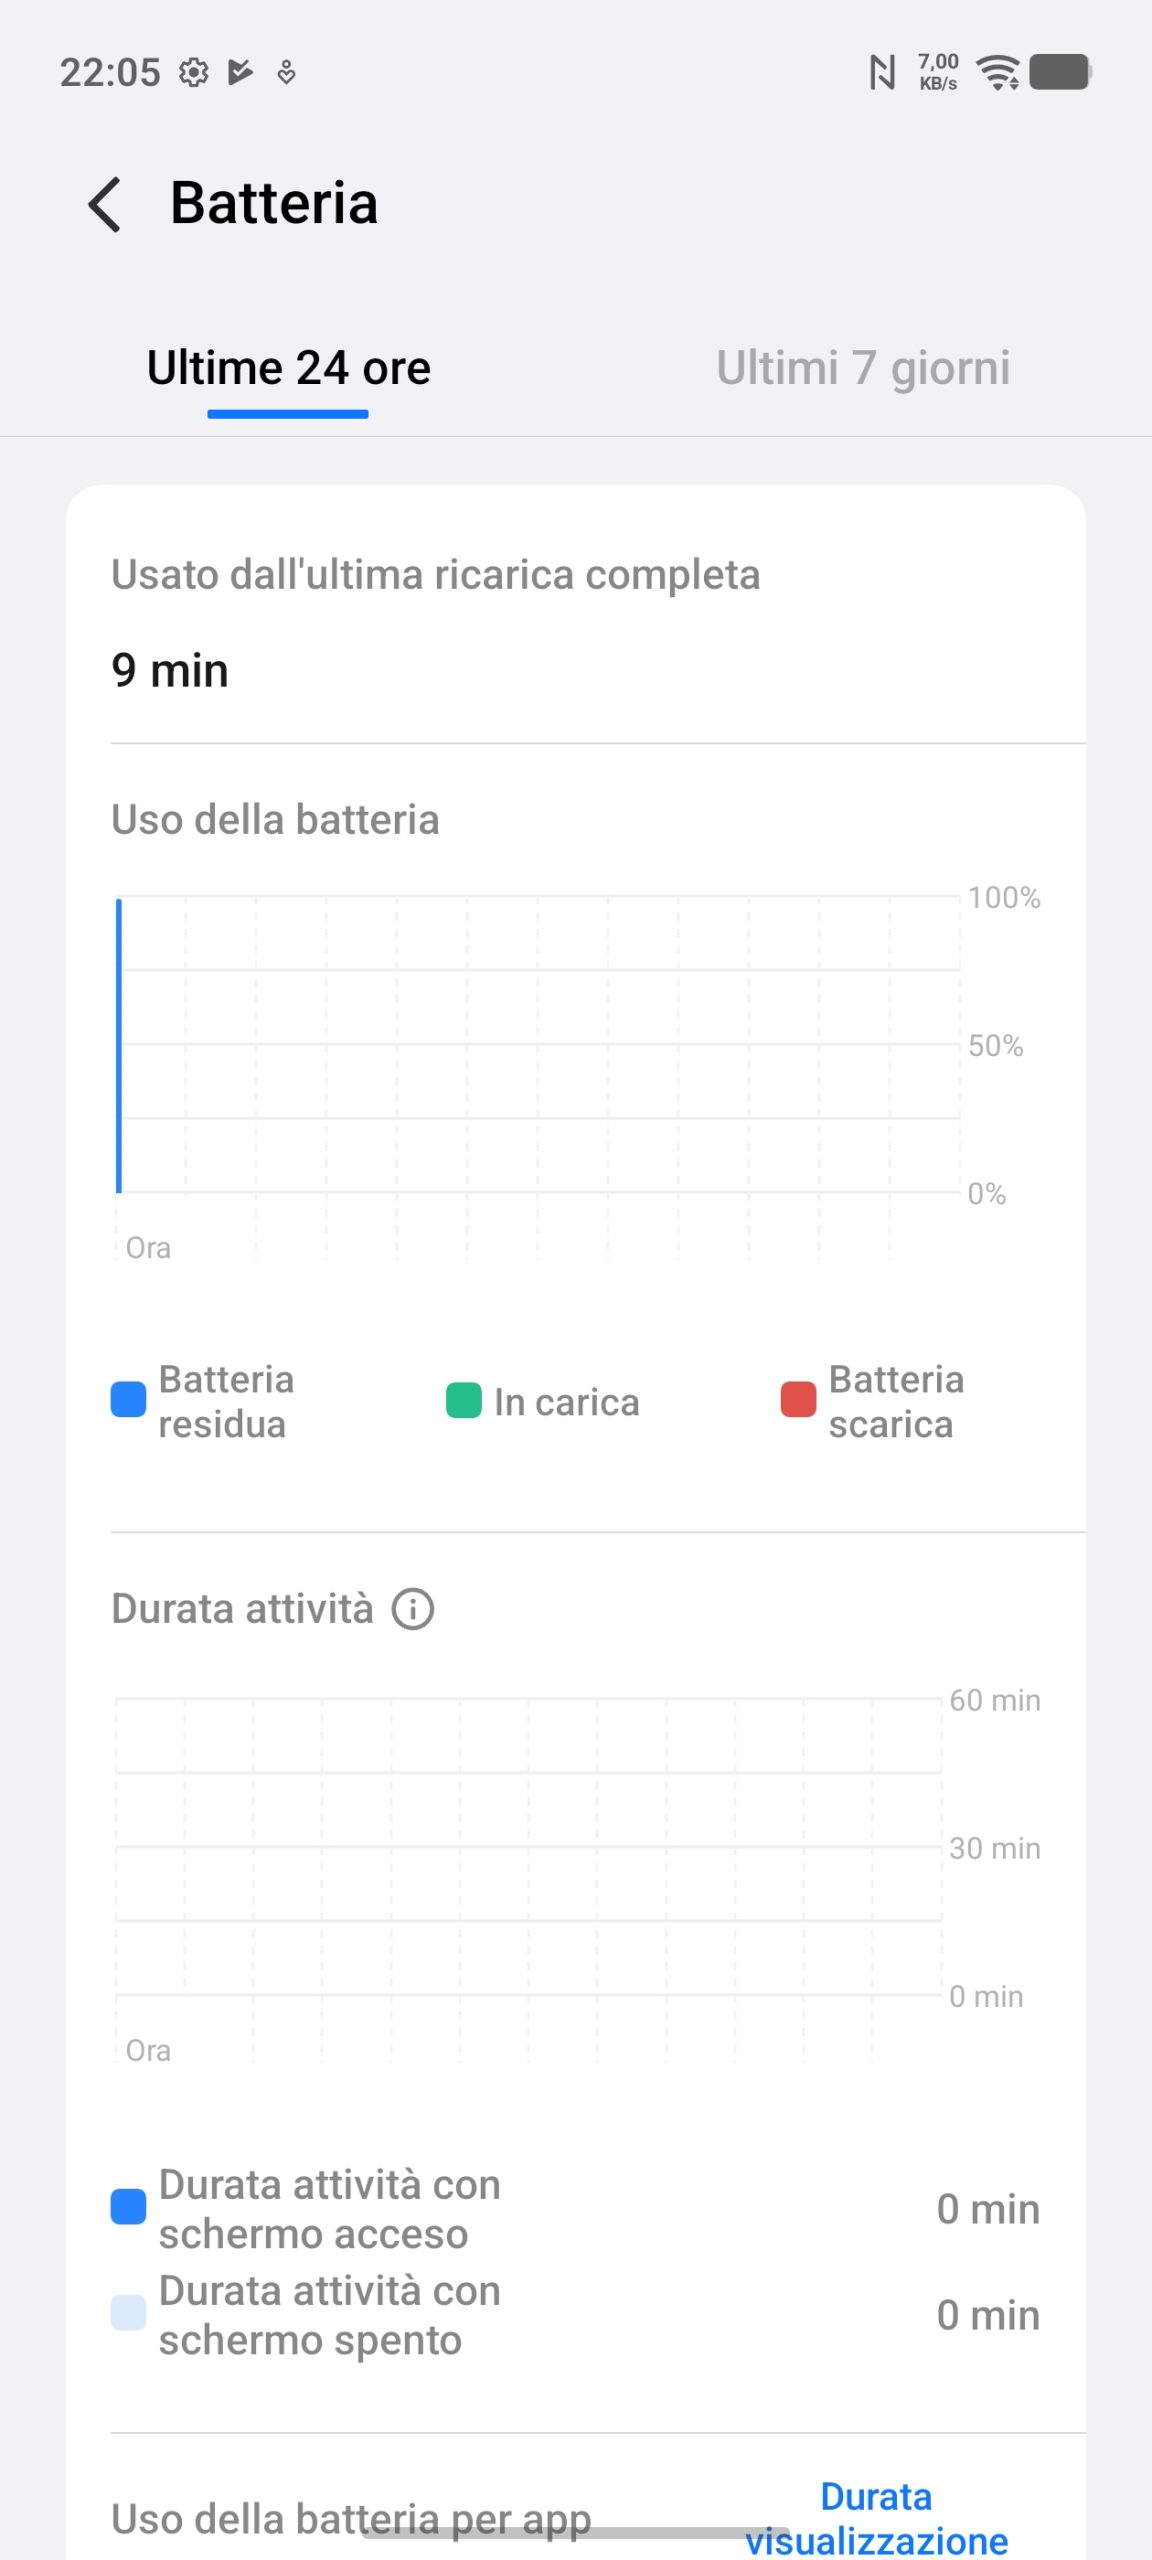
Task: Open Durata attività info icon
Action: tap(413, 1610)
